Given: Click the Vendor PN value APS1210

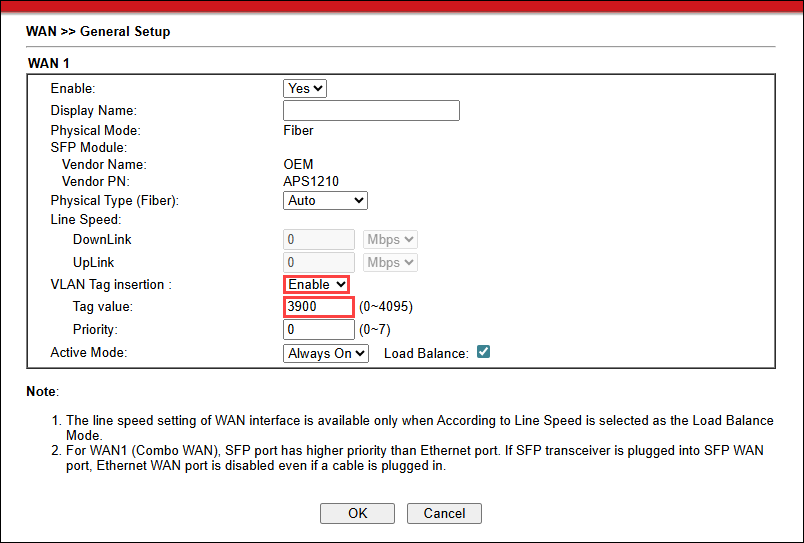Looking at the screenshot, I should click(x=311, y=181).
